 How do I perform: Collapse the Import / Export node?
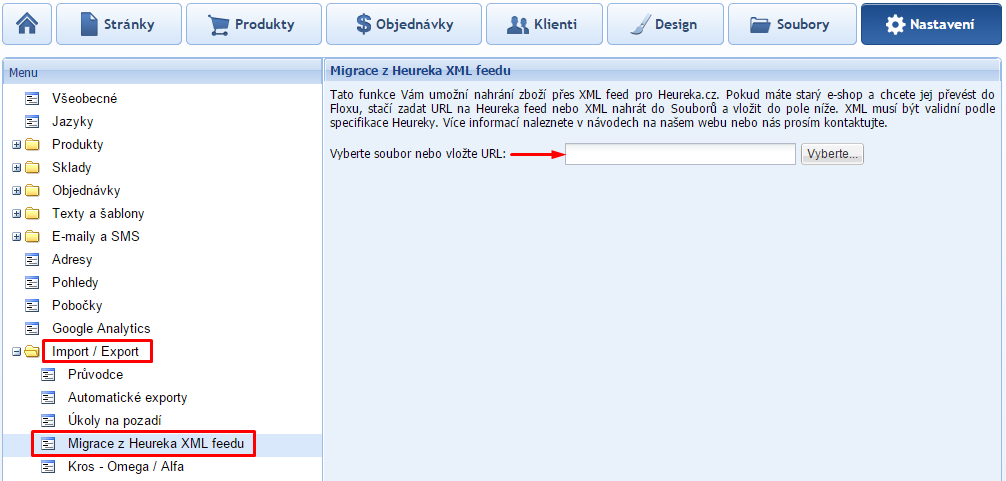coord(17,351)
